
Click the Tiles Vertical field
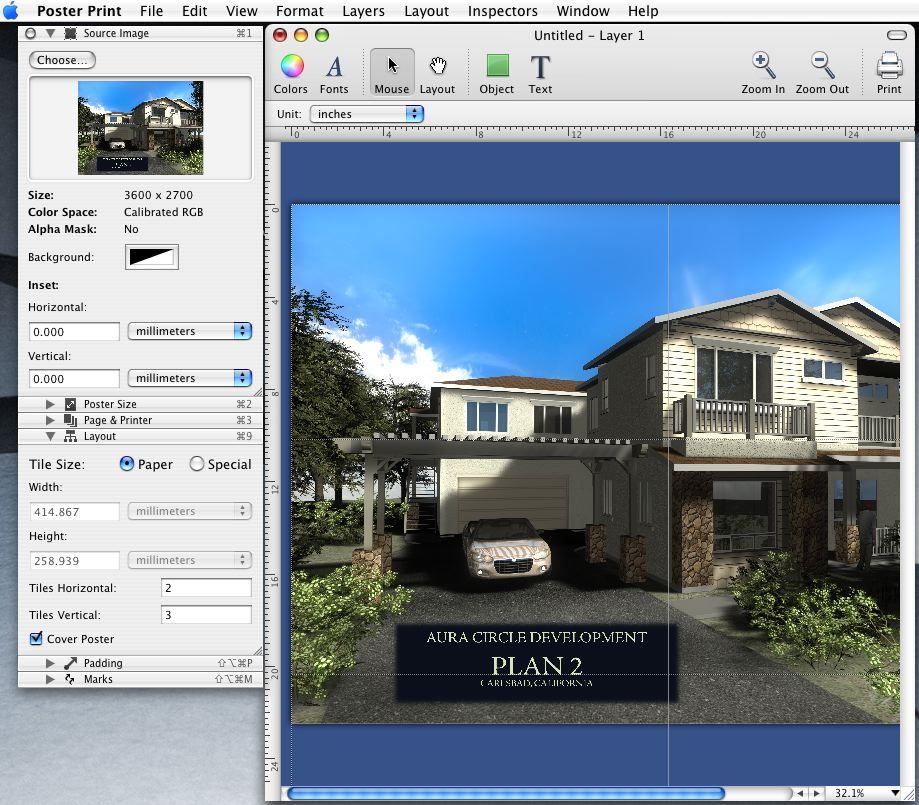coord(206,614)
